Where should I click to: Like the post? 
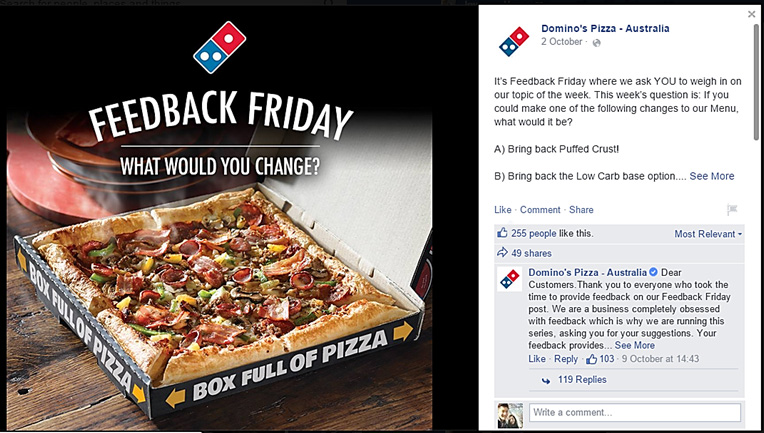coord(502,210)
